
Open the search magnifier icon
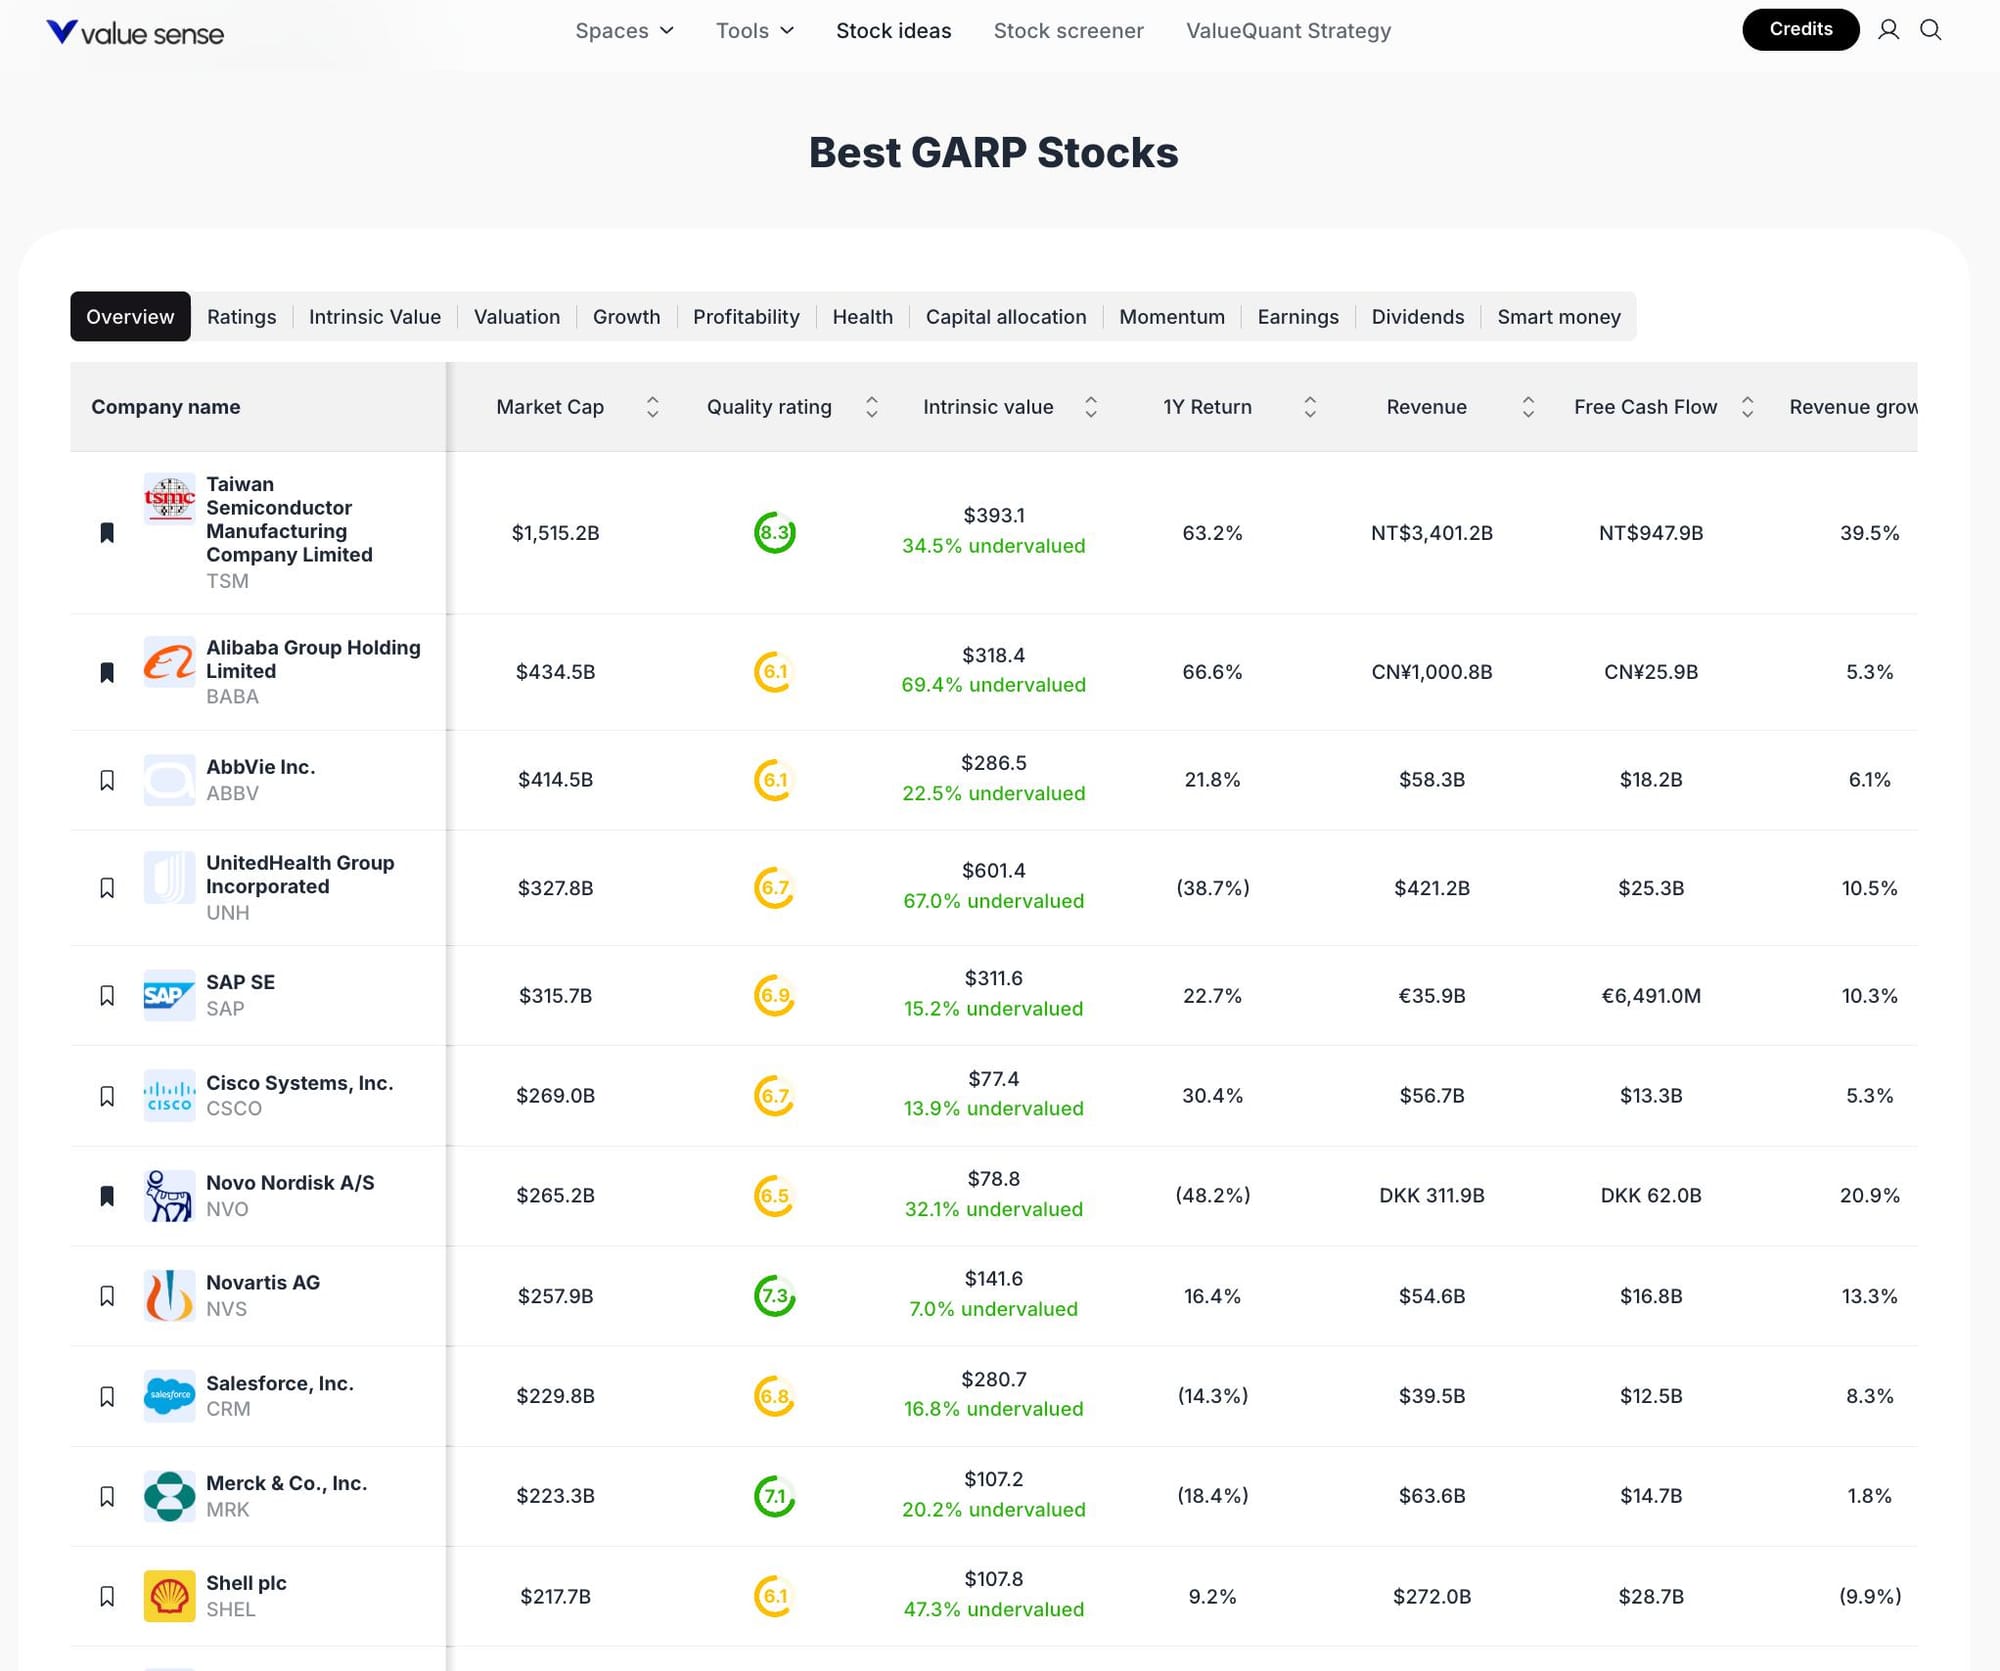click(x=1930, y=30)
